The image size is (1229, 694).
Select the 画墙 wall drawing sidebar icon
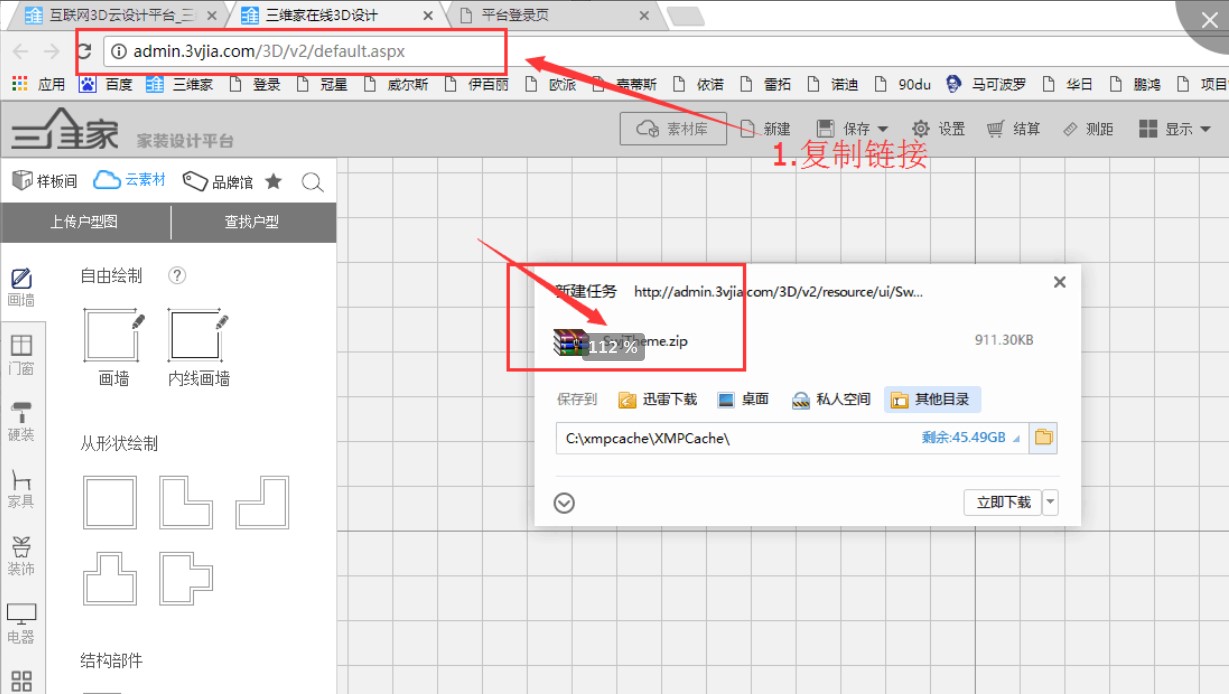point(21,287)
